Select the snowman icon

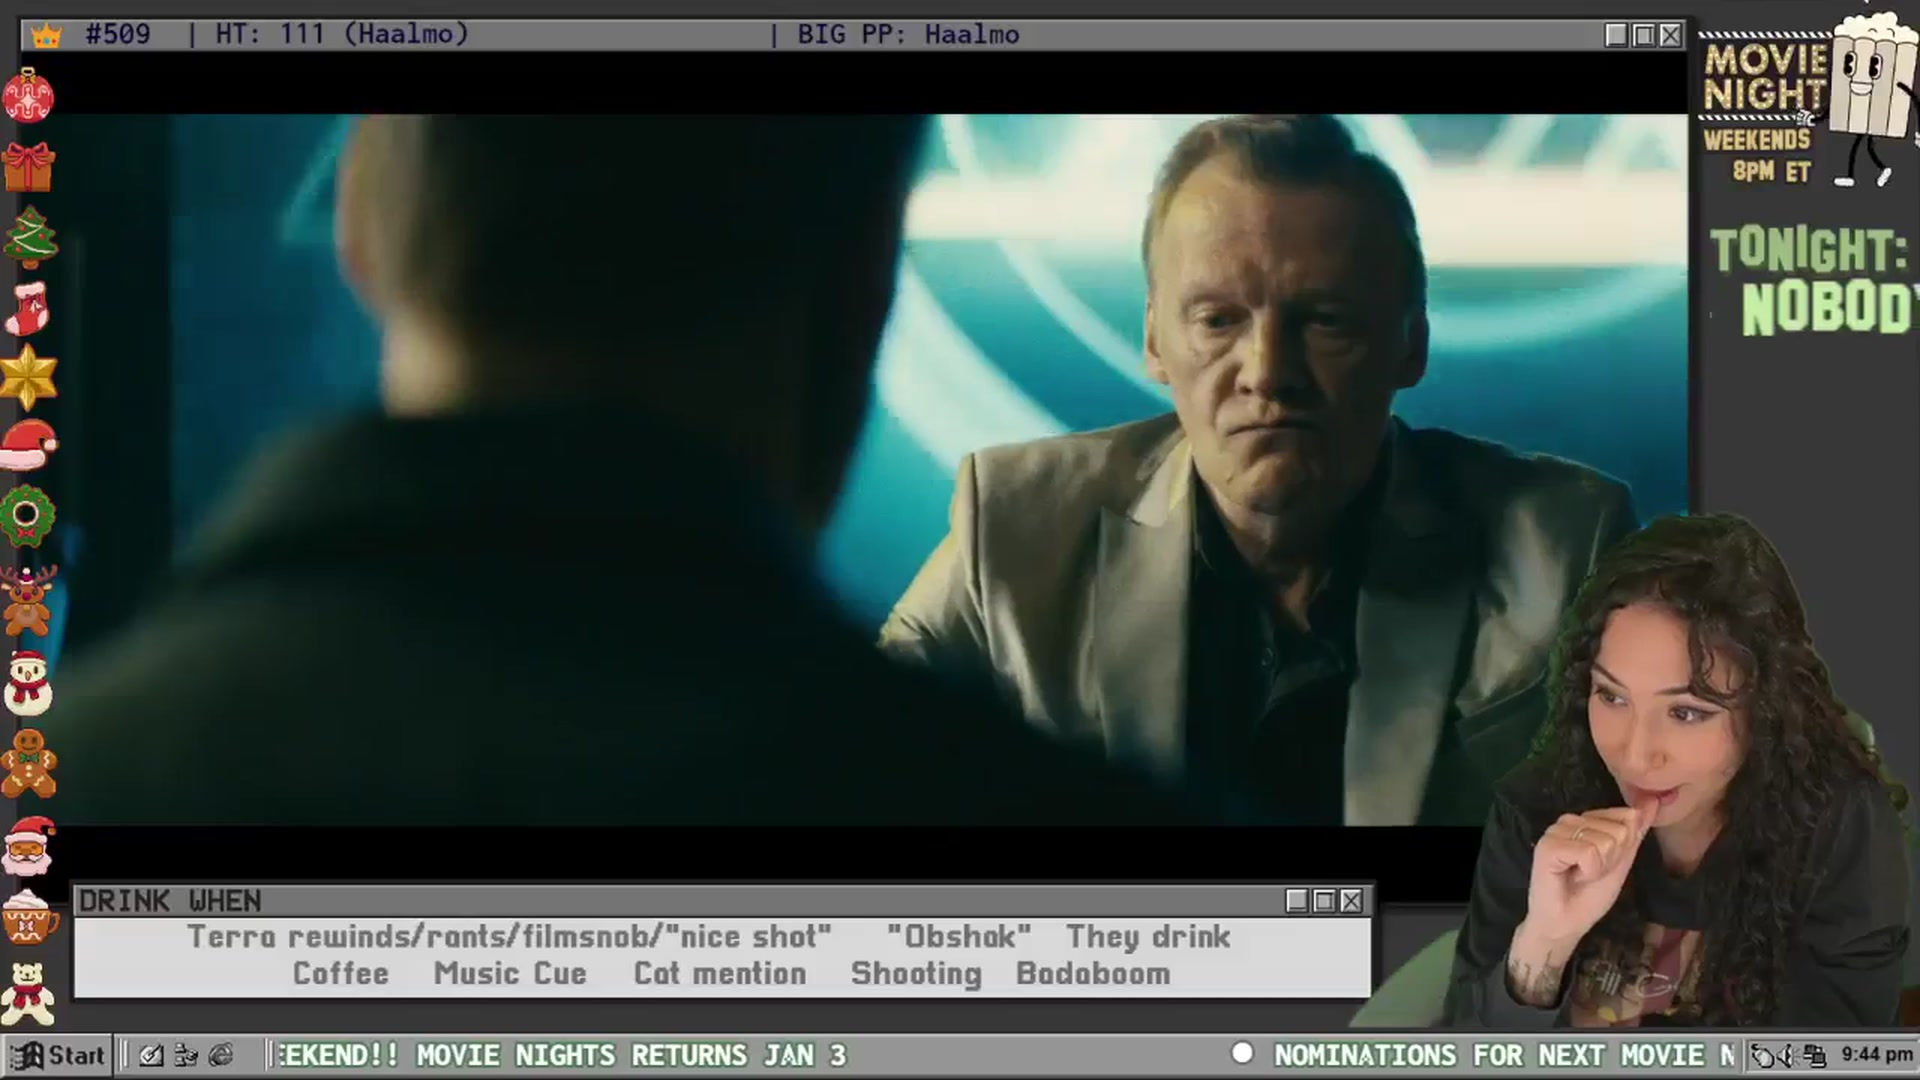pyautogui.click(x=28, y=682)
